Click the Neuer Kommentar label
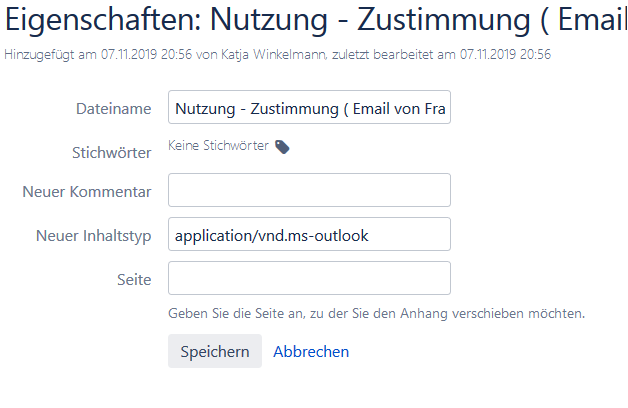The image size is (628, 408). [x=87, y=192]
